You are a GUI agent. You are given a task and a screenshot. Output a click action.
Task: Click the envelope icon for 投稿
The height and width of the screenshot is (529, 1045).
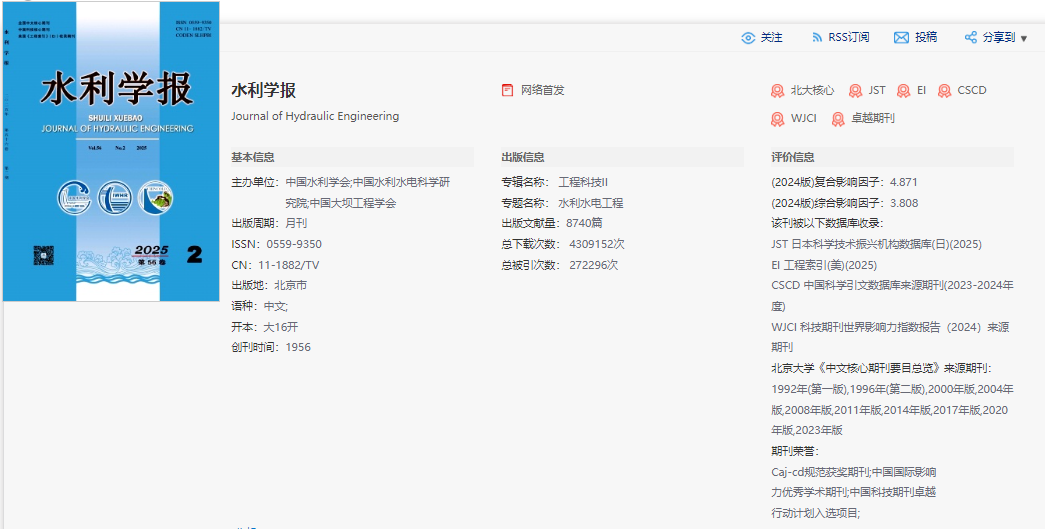(x=901, y=38)
